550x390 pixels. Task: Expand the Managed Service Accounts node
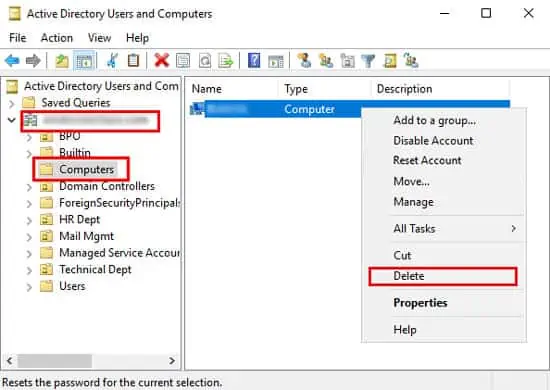(29, 254)
